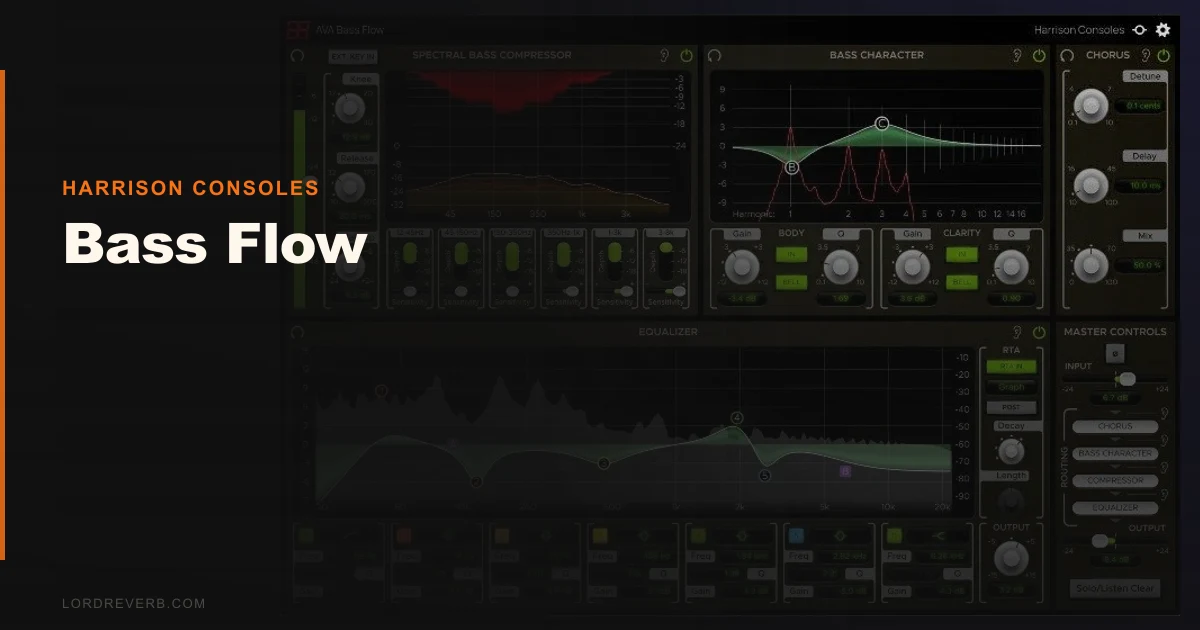Click the ear icon beside EQUALIZER routing block
This screenshot has width=1200, height=630.
[1165, 495]
